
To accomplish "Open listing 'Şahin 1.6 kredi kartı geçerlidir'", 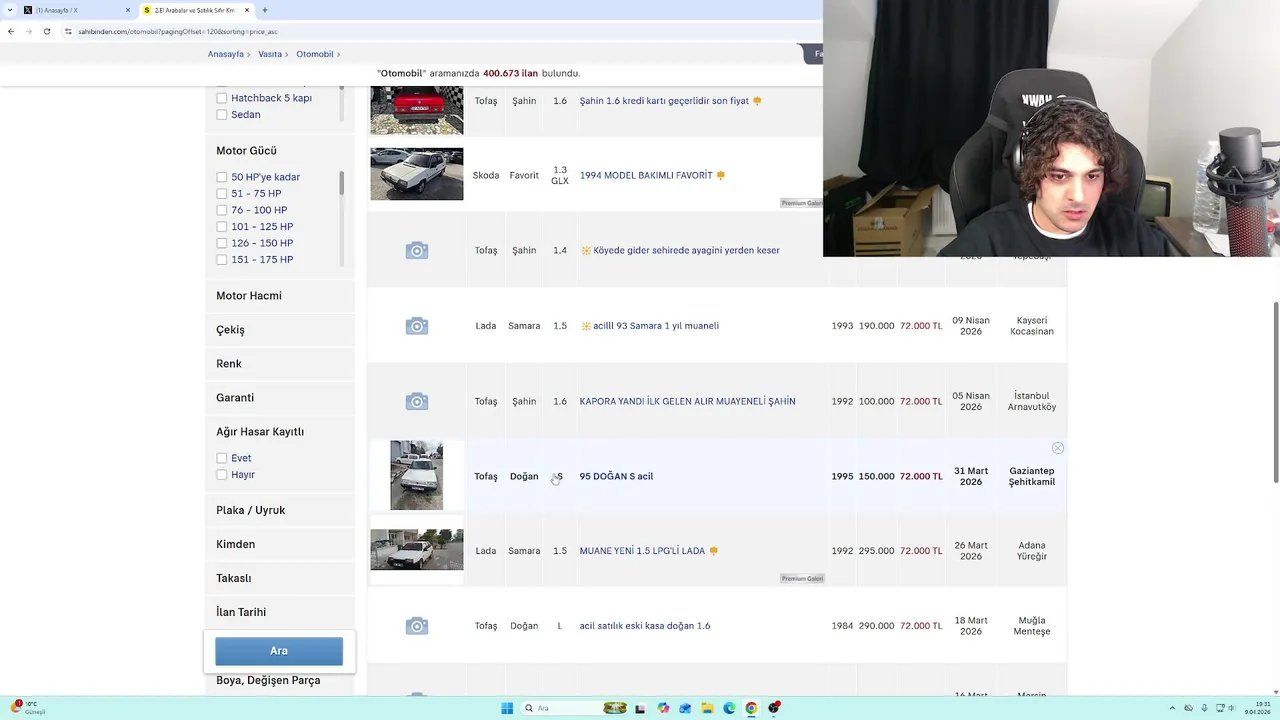I will click(664, 101).
